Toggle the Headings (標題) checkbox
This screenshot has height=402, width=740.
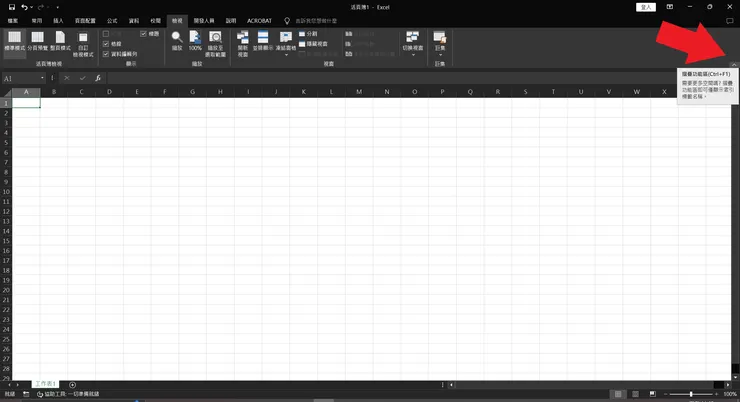pyautogui.click(x=143, y=34)
